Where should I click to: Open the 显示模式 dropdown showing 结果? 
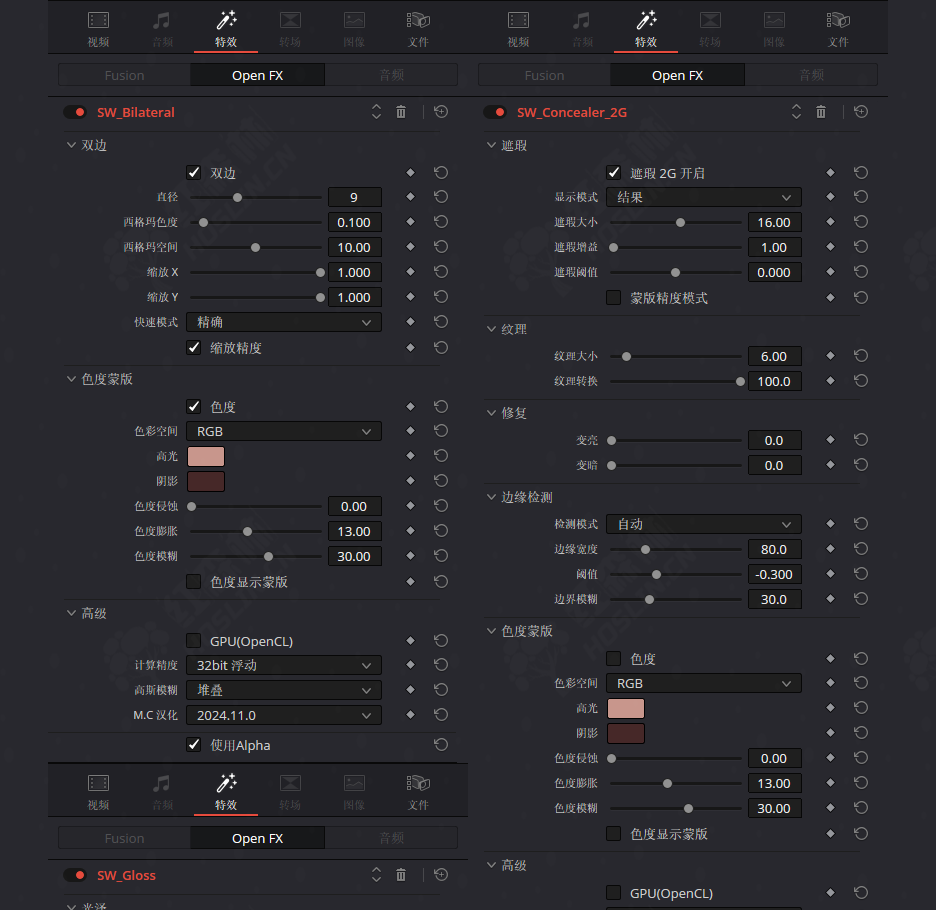(x=704, y=197)
